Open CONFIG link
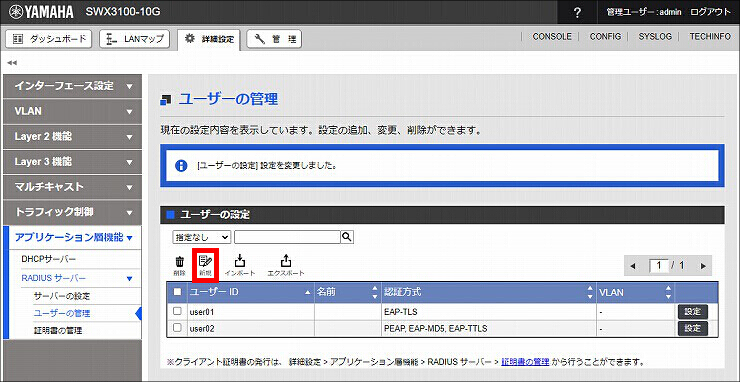740x382 pixels. pyautogui.click(x=605, y=36)
